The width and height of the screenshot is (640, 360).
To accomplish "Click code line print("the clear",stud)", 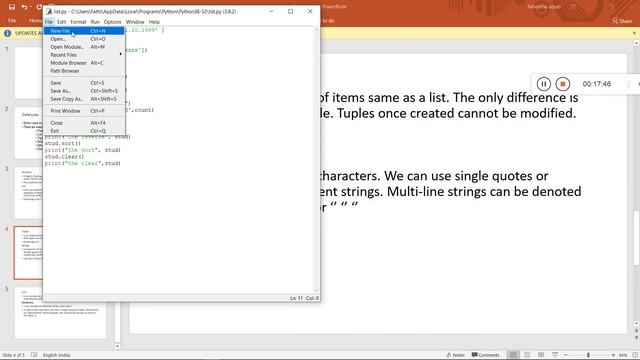I will (82, 163).
